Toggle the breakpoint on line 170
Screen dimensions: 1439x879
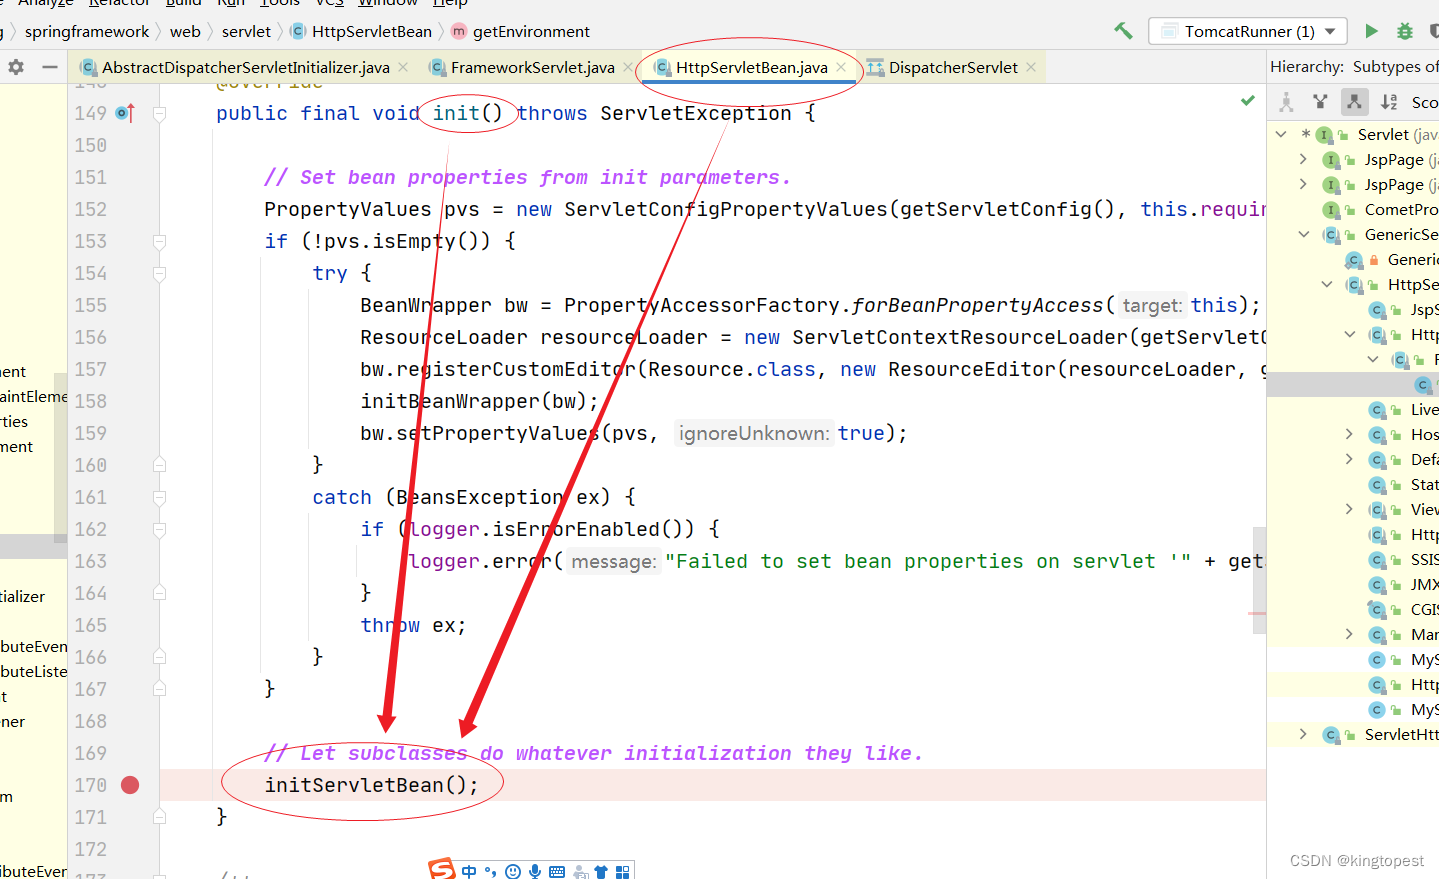(x=130, y=785)
